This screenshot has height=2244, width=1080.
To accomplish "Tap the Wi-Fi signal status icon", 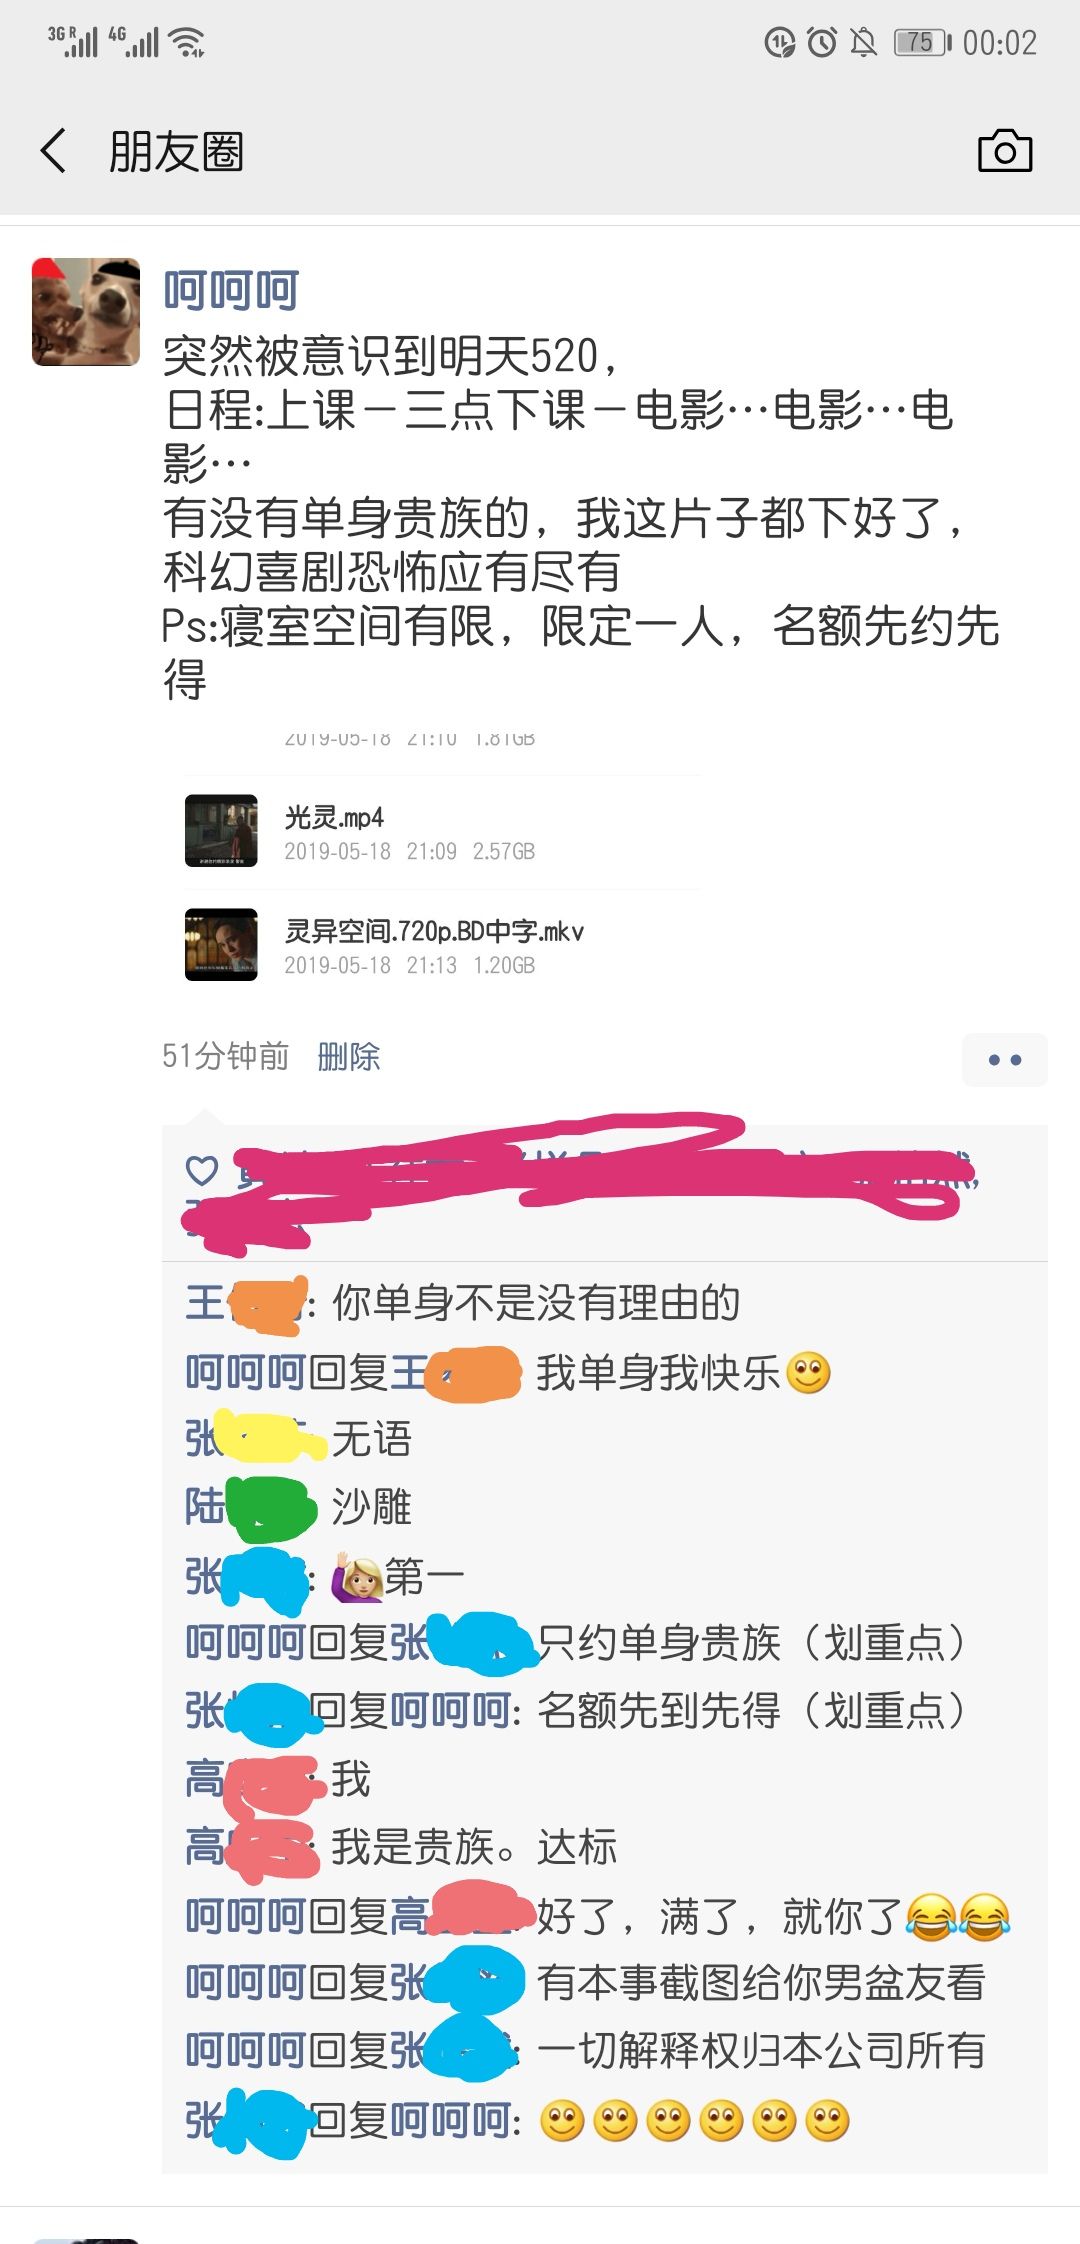I will (187, 42).
